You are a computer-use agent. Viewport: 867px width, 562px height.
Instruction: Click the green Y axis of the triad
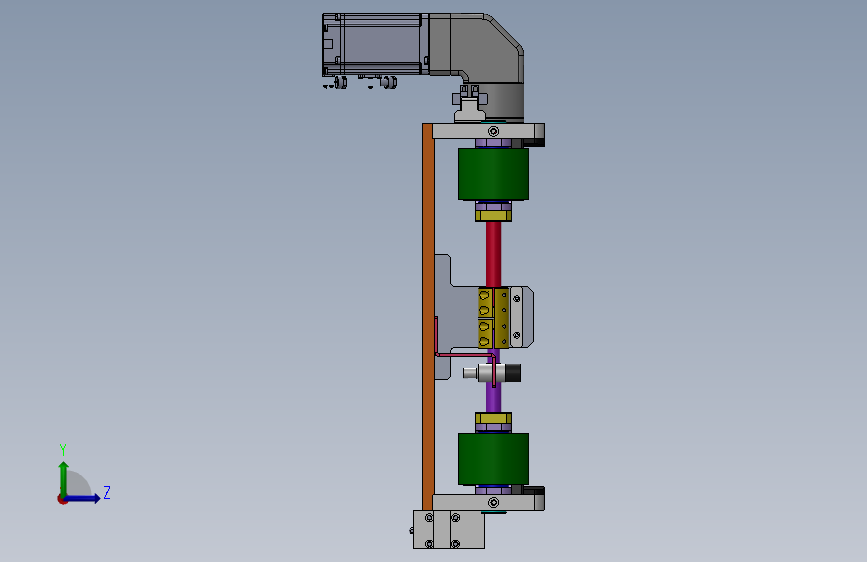[x=64, y=478]
